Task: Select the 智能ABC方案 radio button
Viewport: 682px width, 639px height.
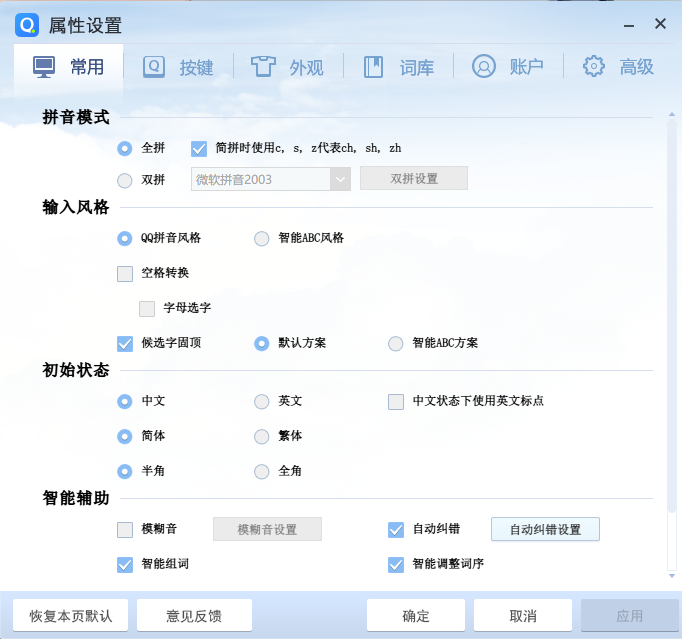Action: pos(396,344)
